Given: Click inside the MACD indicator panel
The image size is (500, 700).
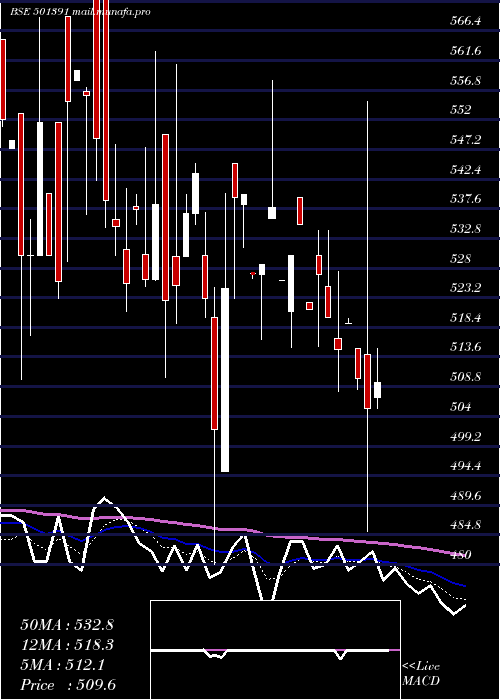Looking at the screenshot, I should coord(275,650).
